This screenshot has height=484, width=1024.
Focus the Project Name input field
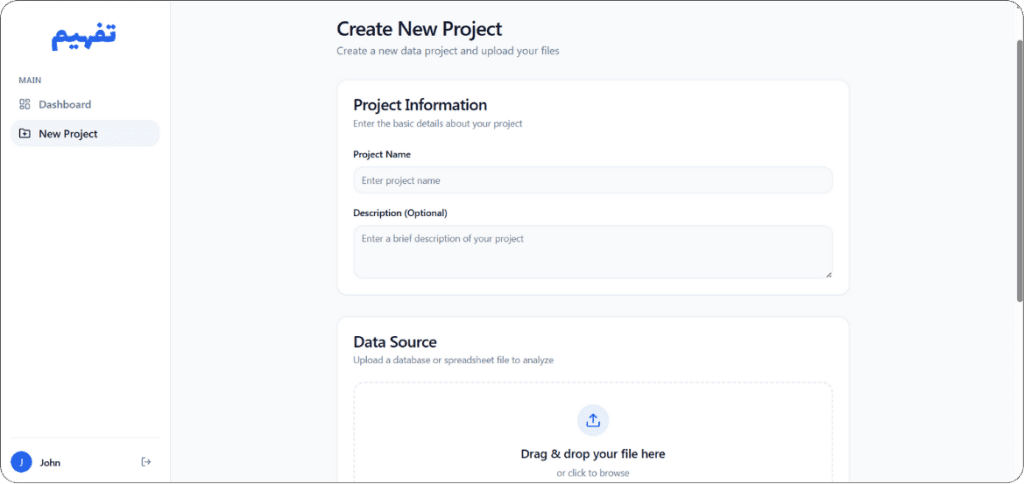coord(593,180)
